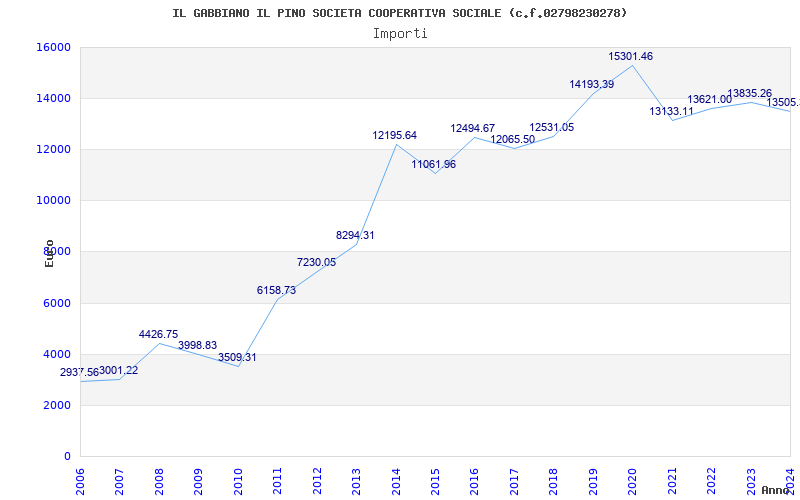This screenshot has width=800, height=500.
Task: Select the data label 12494.67
Action: pyautogui.click(x=472, y=128)
